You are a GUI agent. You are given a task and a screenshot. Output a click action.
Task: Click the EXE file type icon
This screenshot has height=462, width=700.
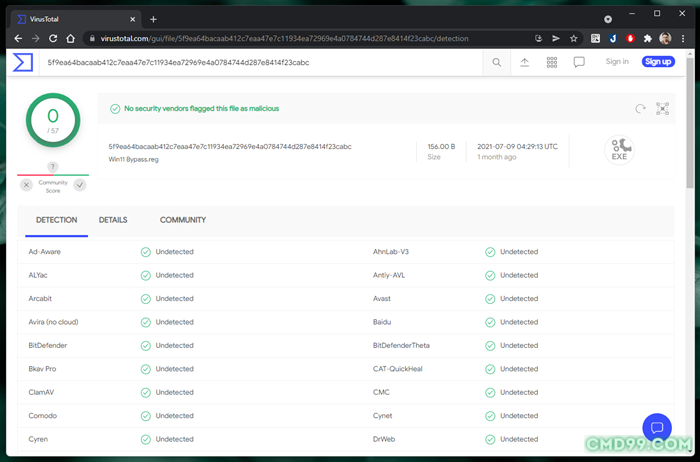619,150
